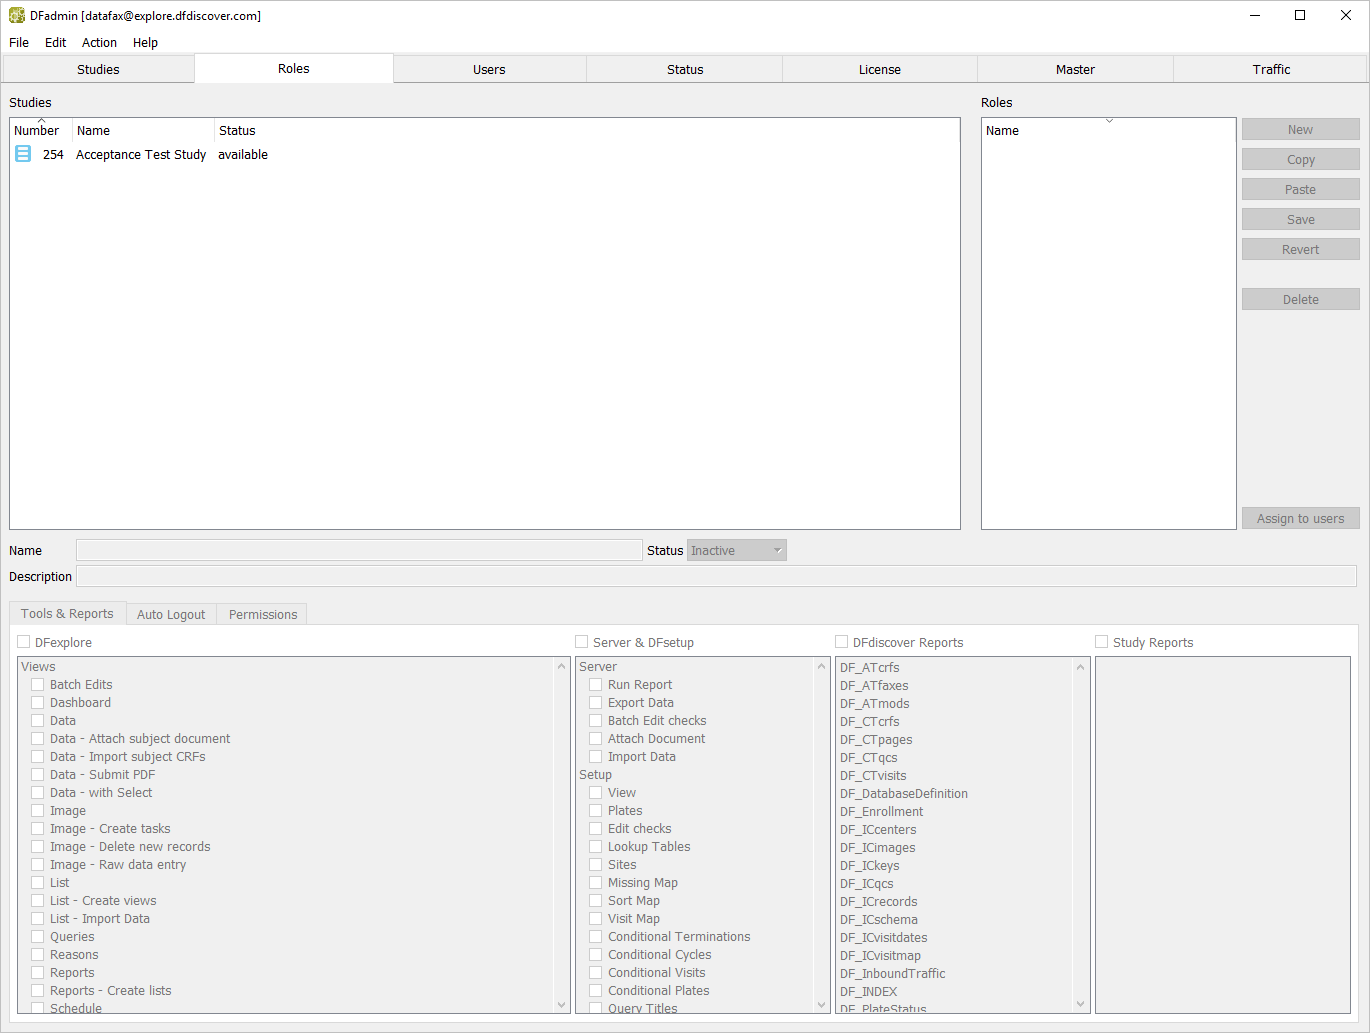This screenshot has width=1370, height=1033.
Task: Click the Description text field
Action: tap(716, 577)
